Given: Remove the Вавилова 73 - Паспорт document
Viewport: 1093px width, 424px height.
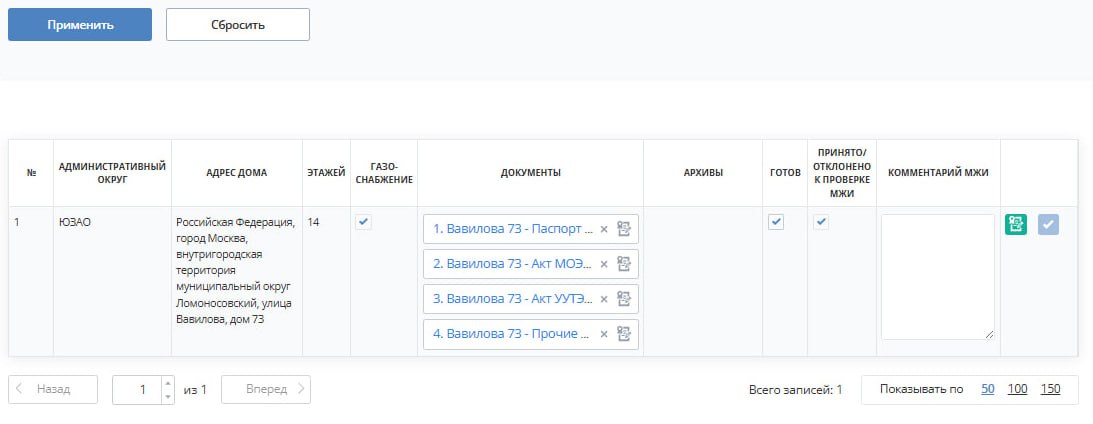Looking at the screenshot, I should [x=604, y=229].
